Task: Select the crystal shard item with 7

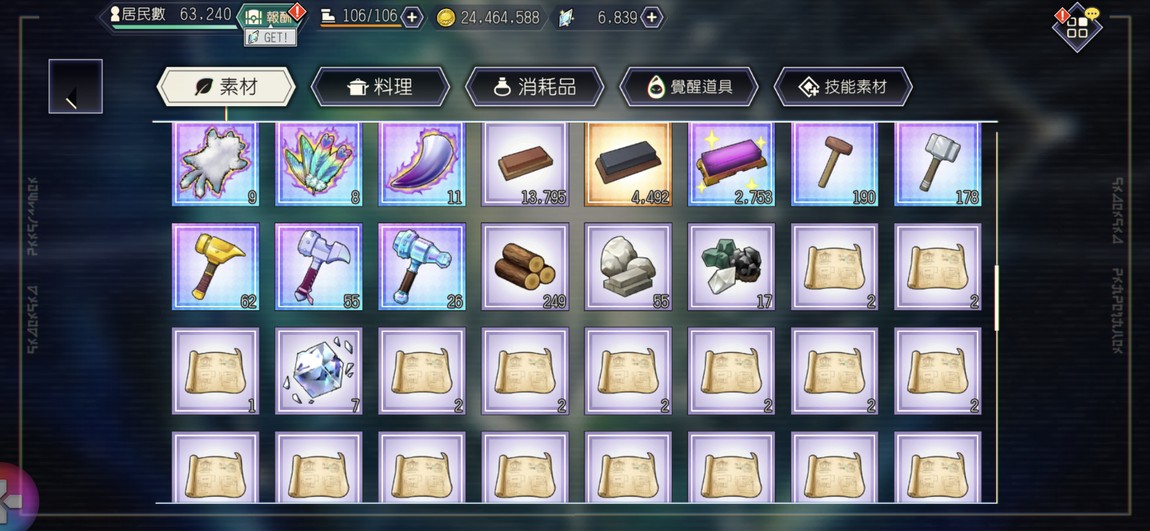Action: click(319, 371)
